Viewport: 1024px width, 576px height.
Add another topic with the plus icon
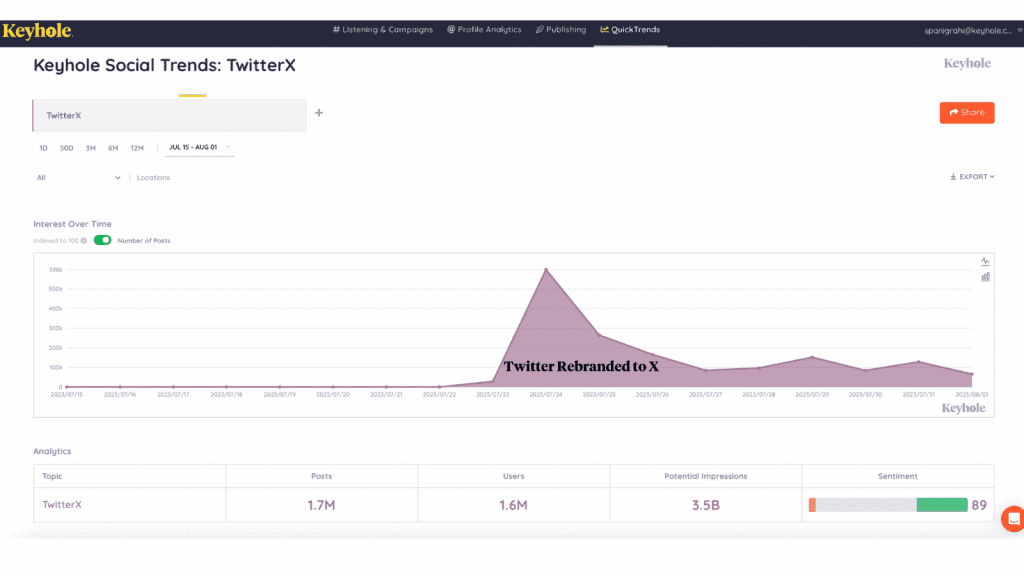319,113
